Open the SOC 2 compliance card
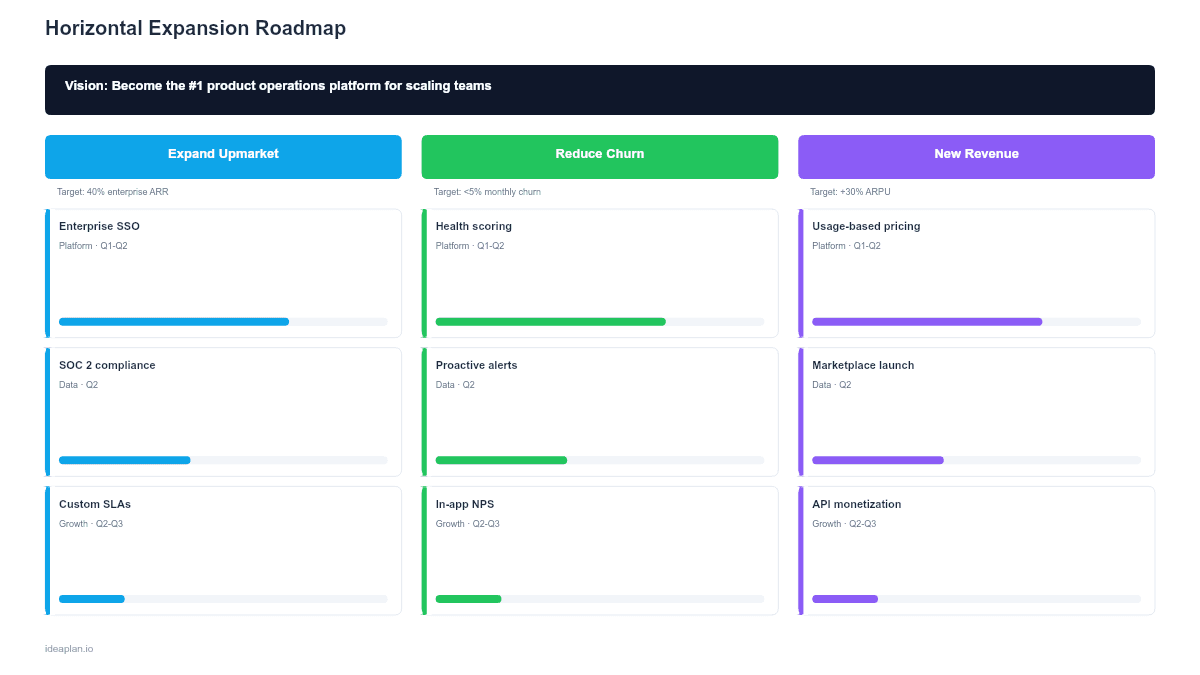The height and width of the screenshot is (675, 1200). click(223, 411)
